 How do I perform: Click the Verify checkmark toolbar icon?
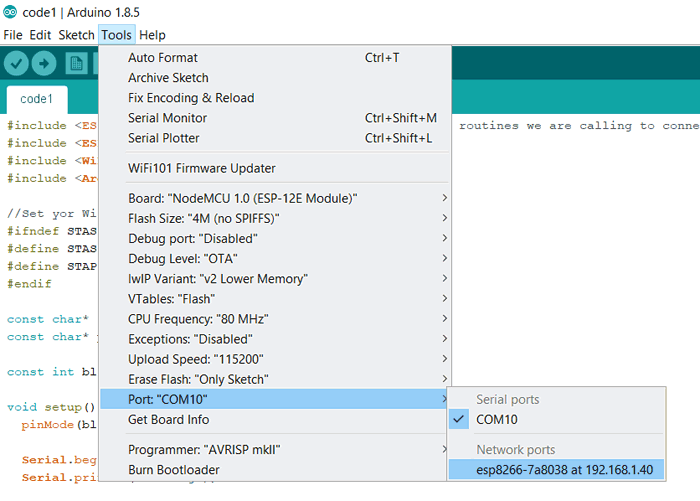[17, 63]
